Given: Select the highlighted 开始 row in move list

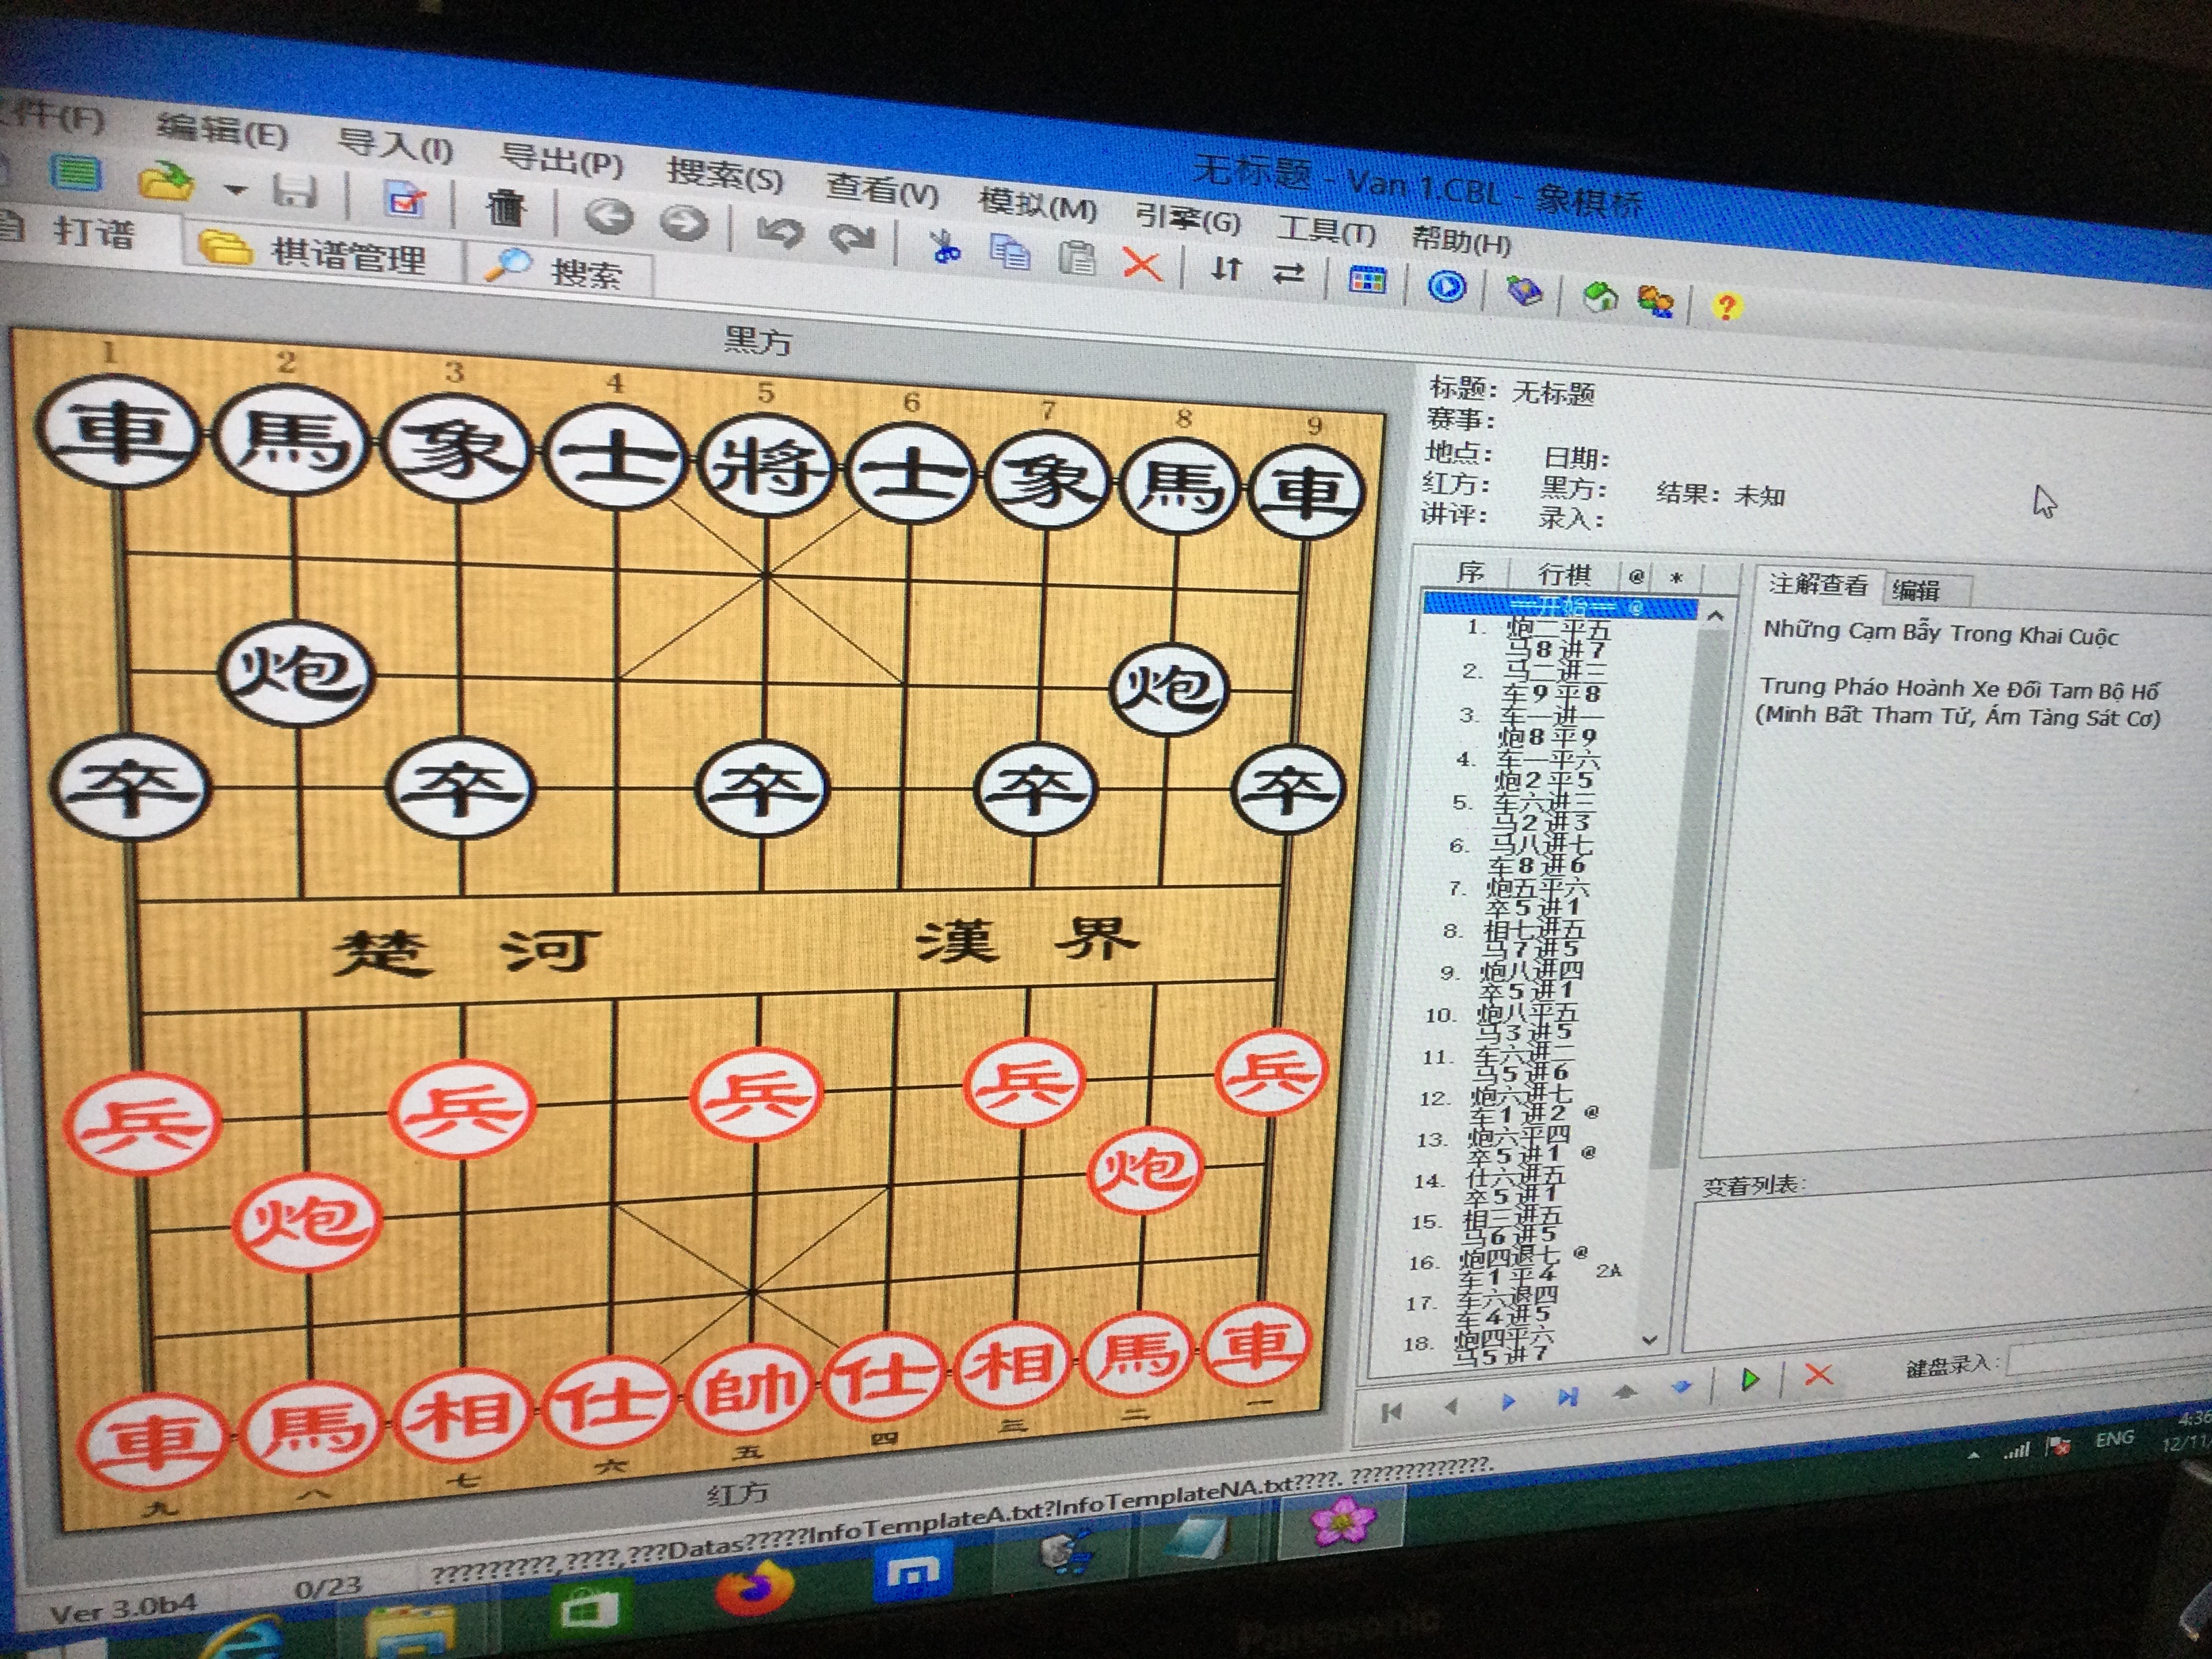Looking at the screenshot, I should (x=1561, y=606).
